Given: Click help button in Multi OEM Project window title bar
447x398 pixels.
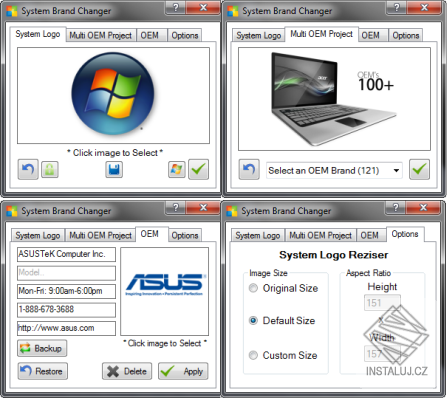Looking at the screenshot, I should [397, 7].
